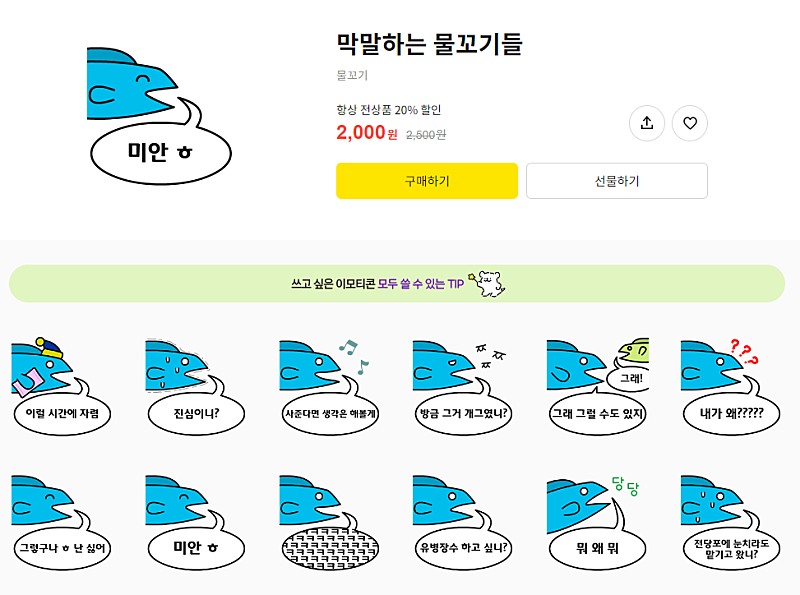
Task: Click the bear mascot icon in TIP banner
Action: 489,284
